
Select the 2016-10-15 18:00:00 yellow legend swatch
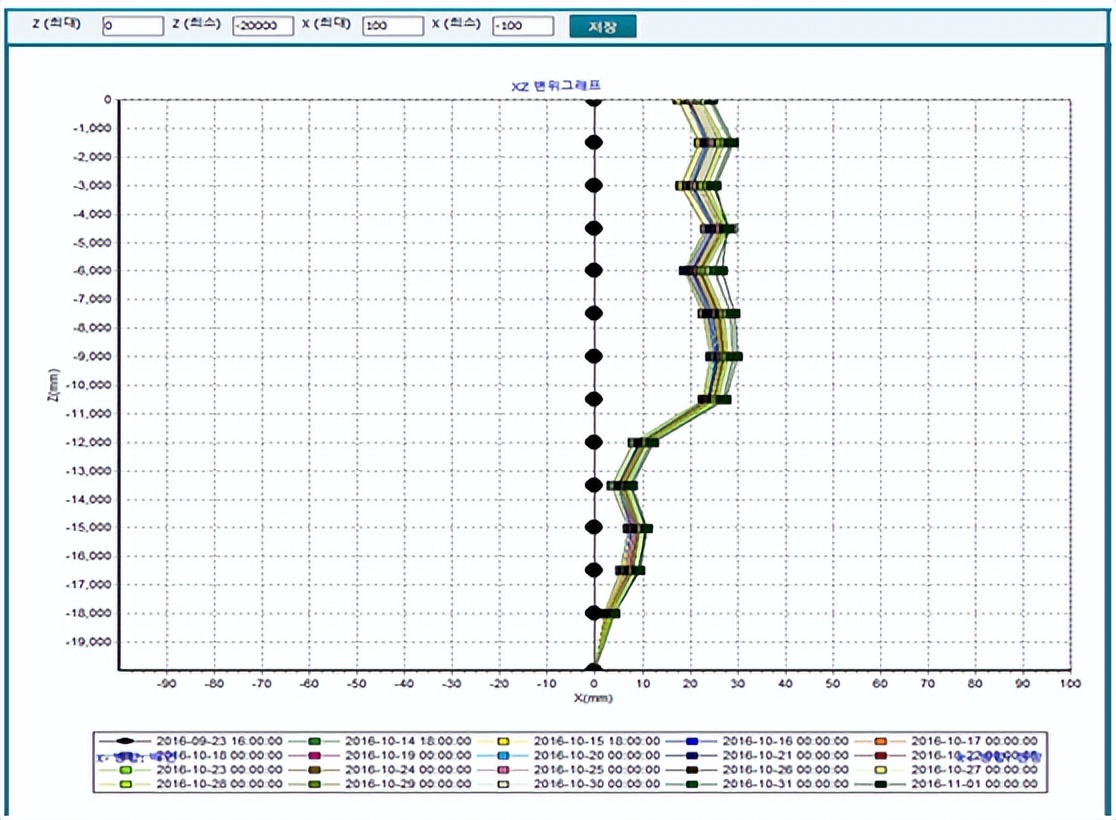coord(503,741)
